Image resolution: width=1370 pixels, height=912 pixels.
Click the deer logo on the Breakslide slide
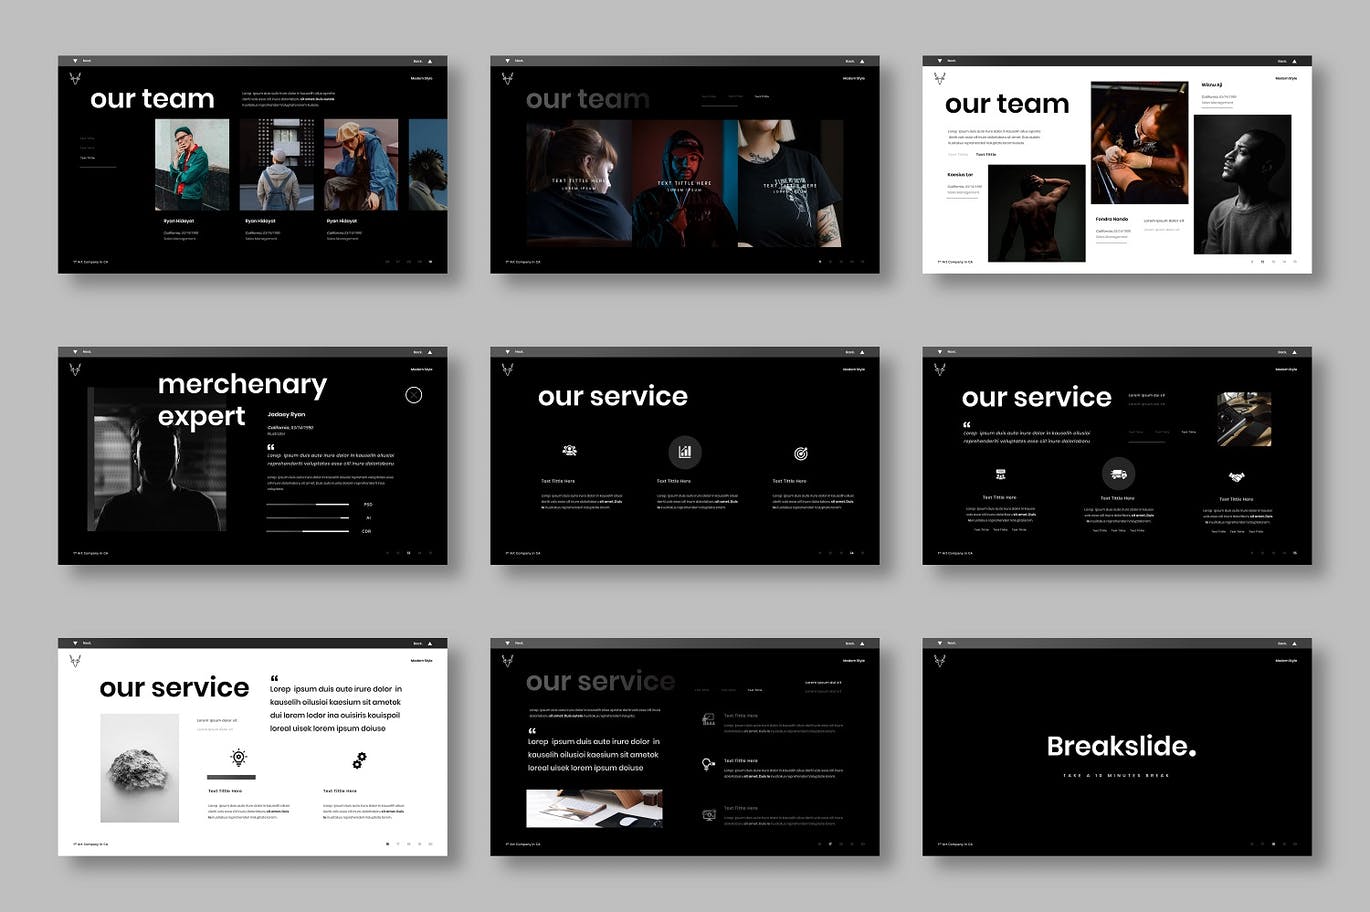click(940, 661)
